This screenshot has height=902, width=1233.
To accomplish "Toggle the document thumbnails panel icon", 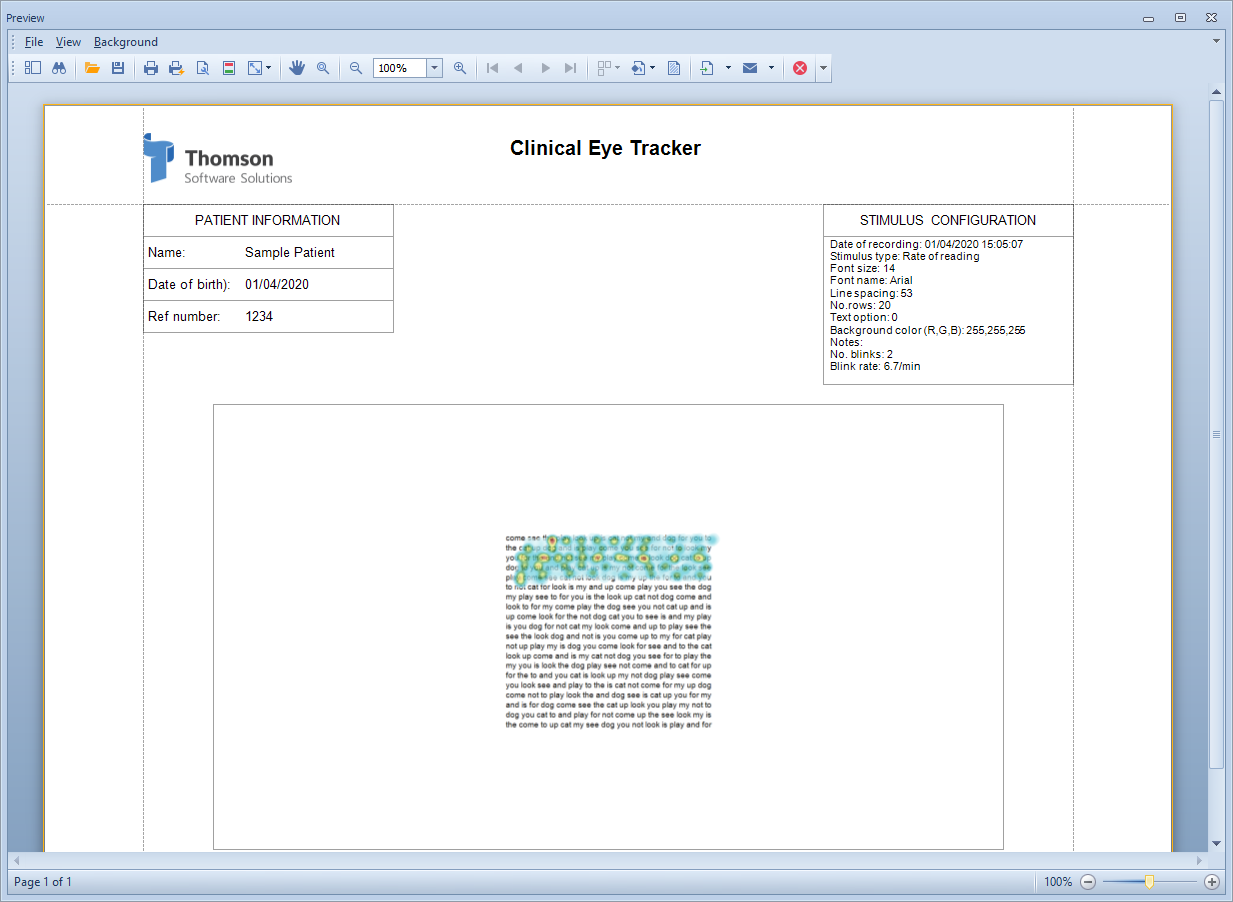I will click(33, 68).
